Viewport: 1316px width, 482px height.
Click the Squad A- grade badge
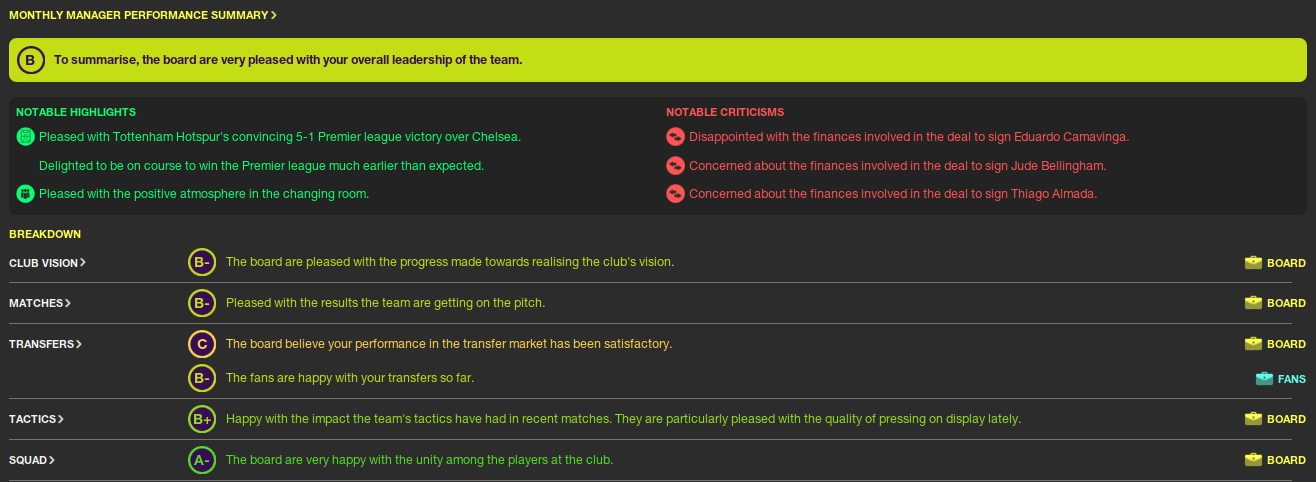pos(202,460)
